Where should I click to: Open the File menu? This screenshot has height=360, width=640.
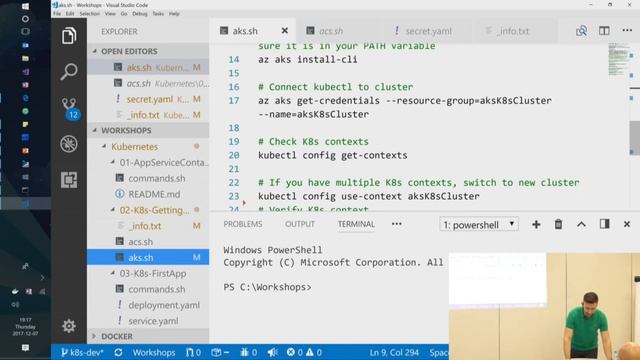(57, 13)
